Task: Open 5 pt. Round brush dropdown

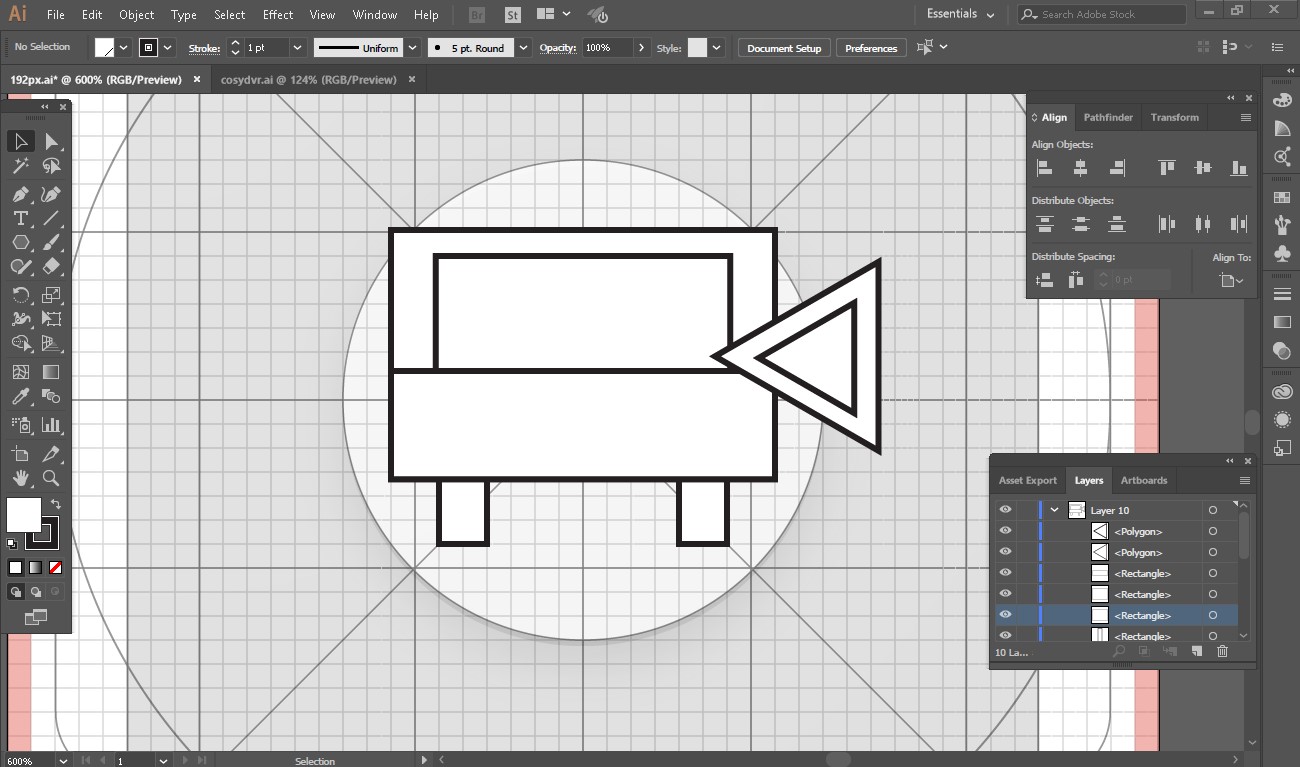Action: tap(524, 48)
